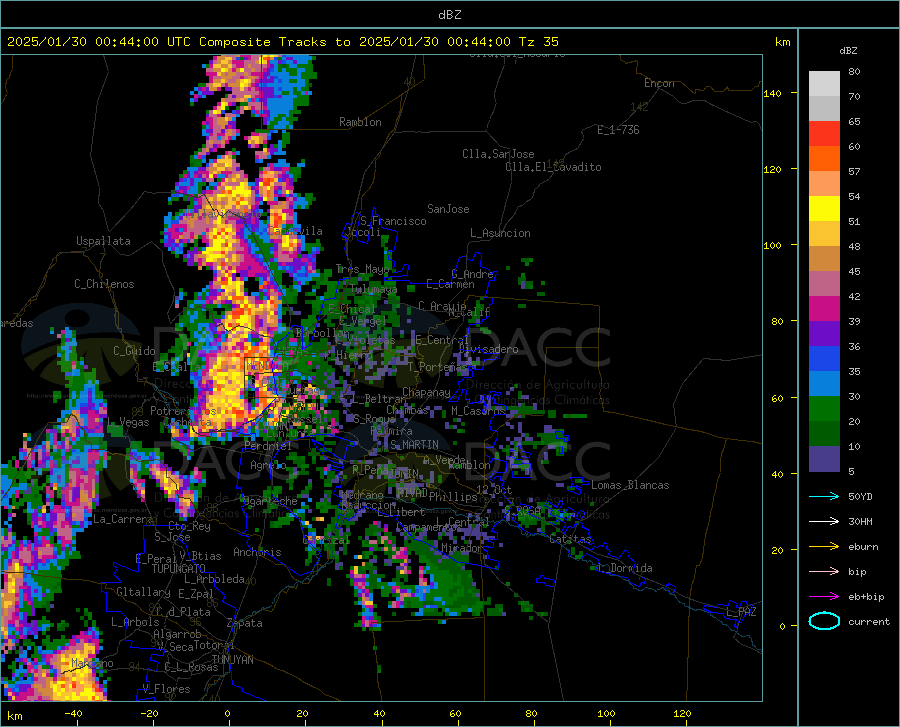Click the E_Peral map label
Screen dimensions: 900x727
tap(156, 558)
